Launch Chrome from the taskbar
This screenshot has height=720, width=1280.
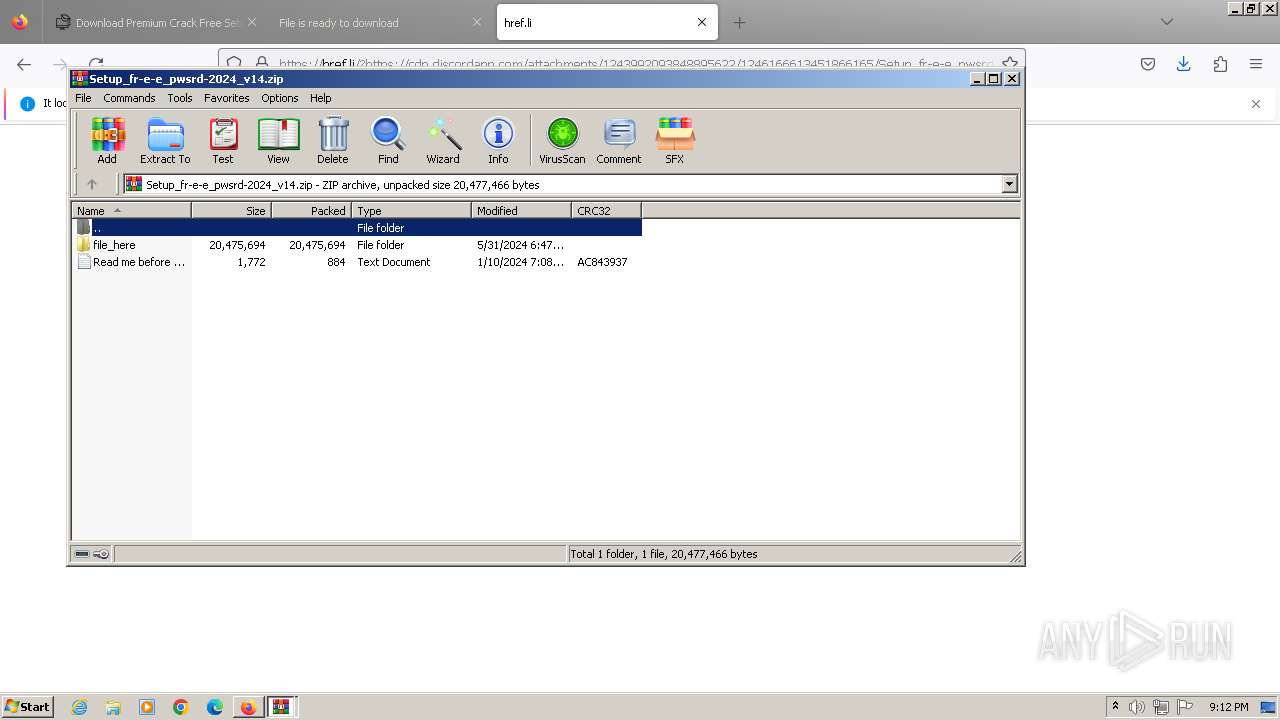[x=181, y=707]
